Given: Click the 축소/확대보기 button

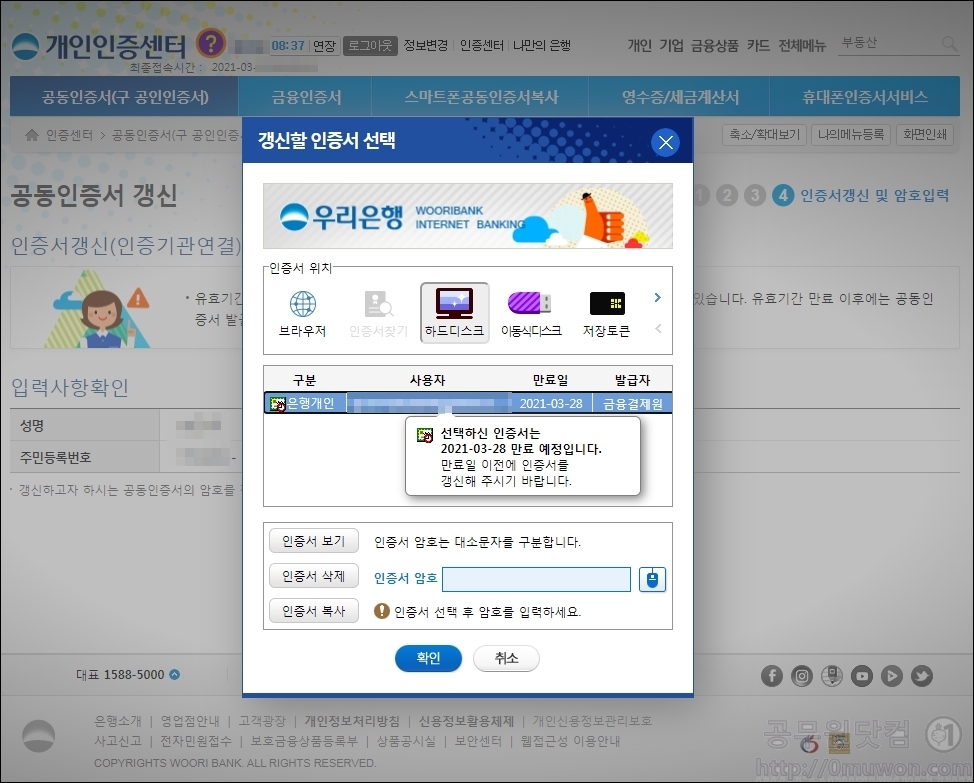Looking at the screenshot, I should 764,135.
